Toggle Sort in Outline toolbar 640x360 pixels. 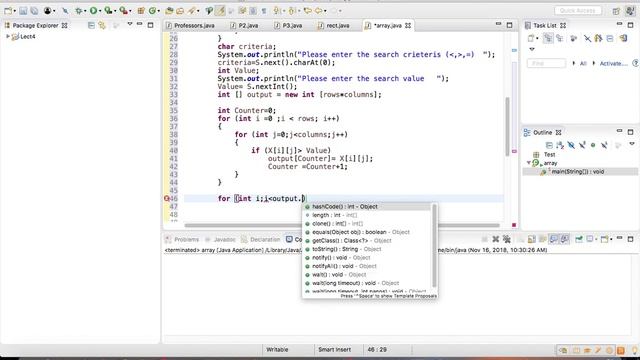(560, 145)
